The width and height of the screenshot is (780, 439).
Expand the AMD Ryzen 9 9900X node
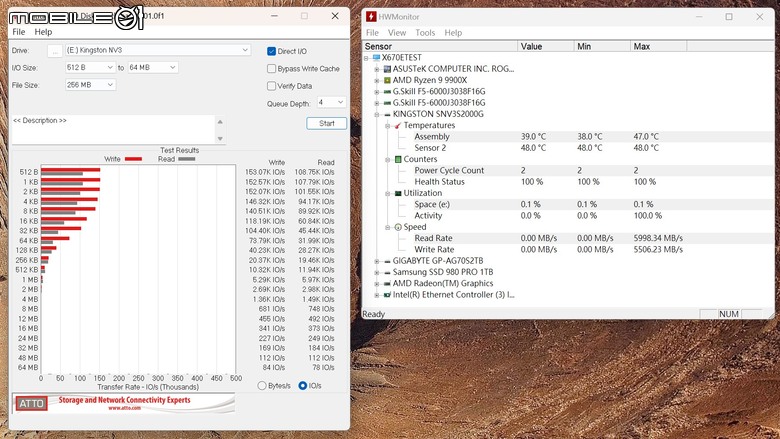click(x=377, y=81)
